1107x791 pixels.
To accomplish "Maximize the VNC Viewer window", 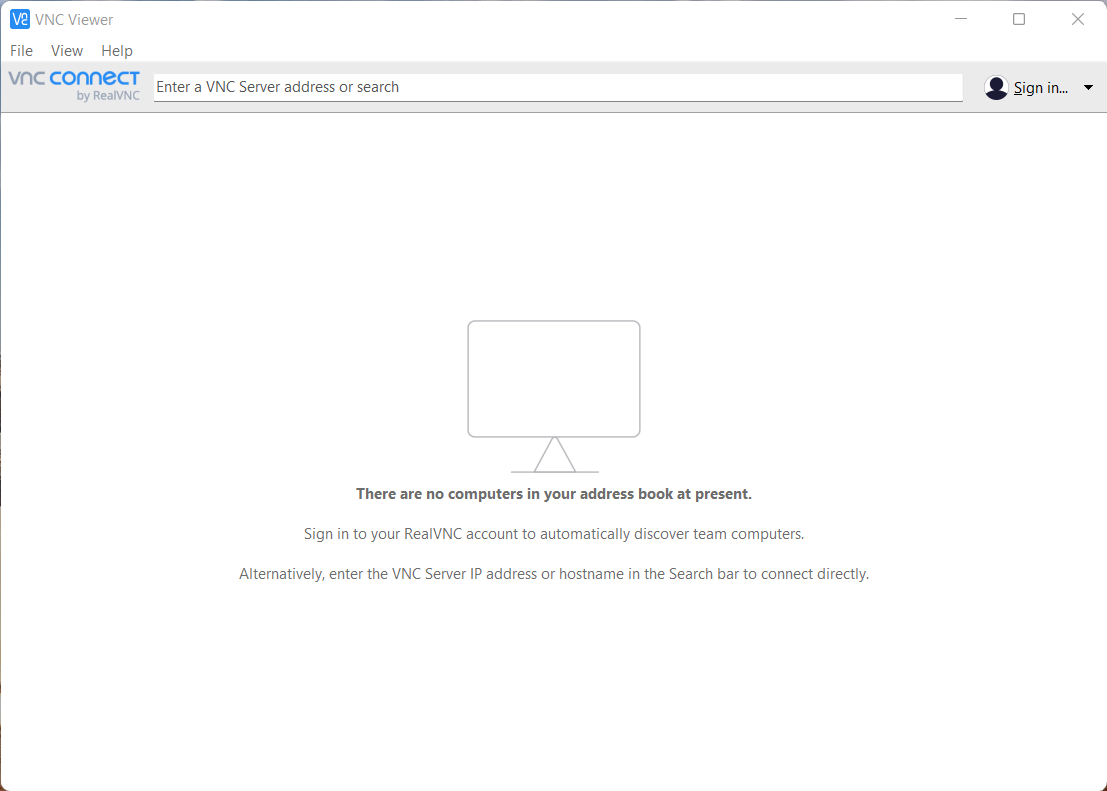I will (x=1019, y=19).
